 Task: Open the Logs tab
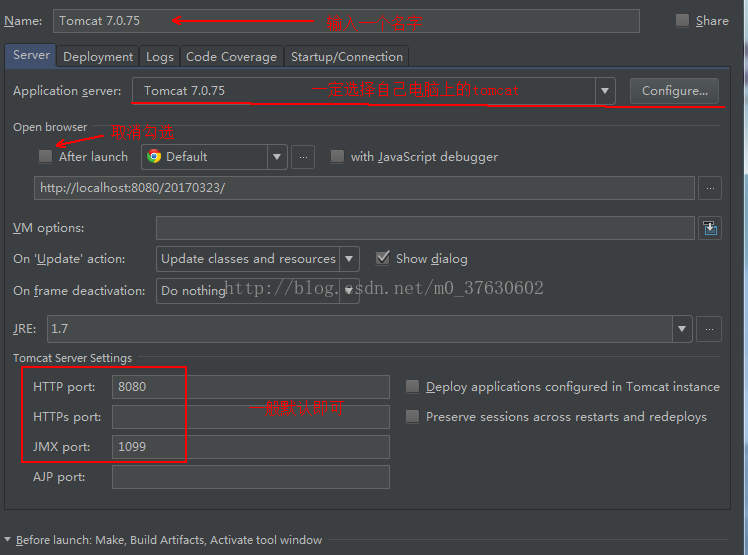point(159,57)
